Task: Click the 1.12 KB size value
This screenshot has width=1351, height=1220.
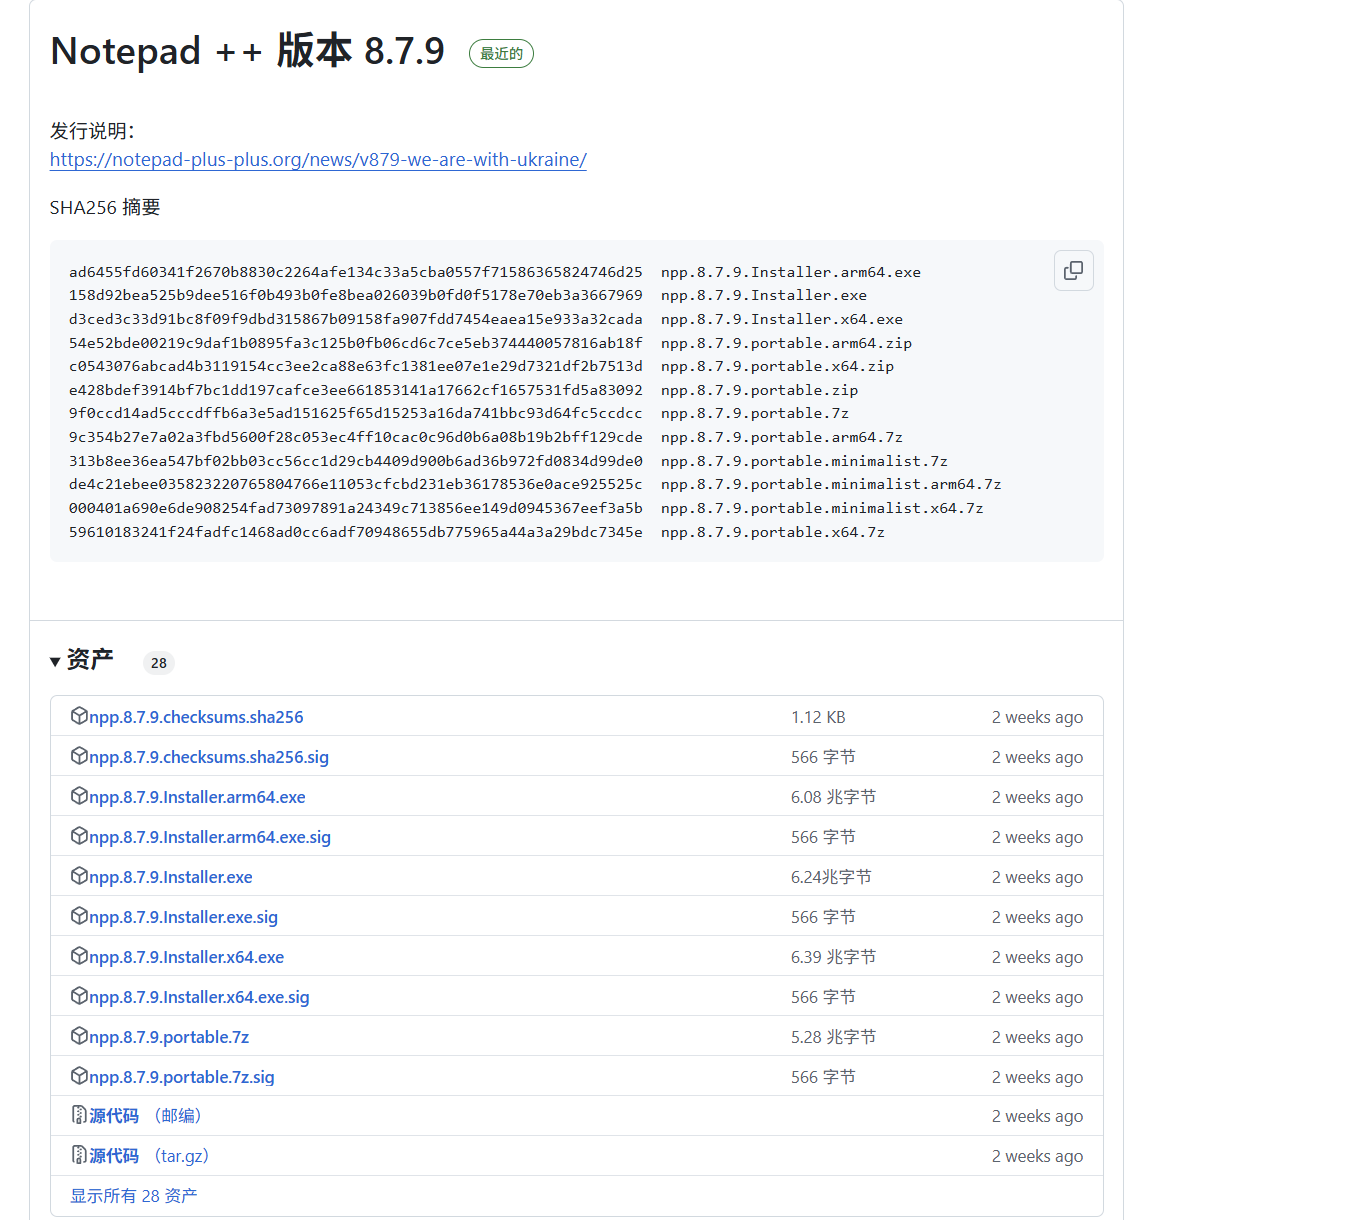Action: (818, 717)
